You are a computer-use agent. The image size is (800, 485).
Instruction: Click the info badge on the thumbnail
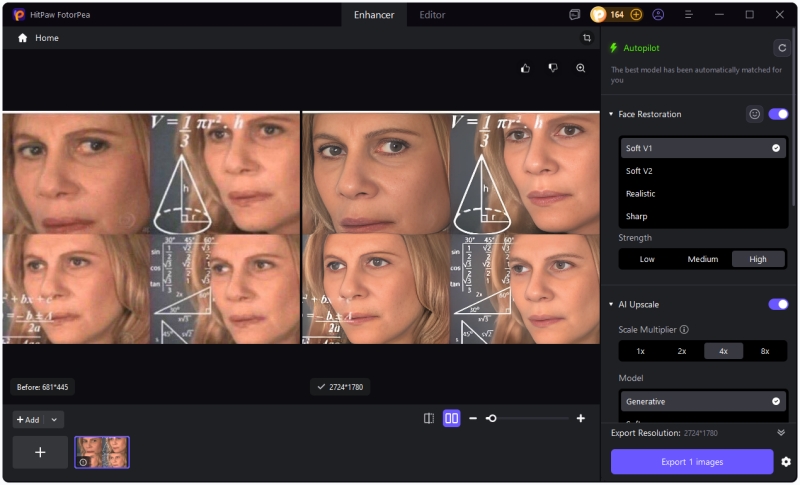tap(83, 462)
